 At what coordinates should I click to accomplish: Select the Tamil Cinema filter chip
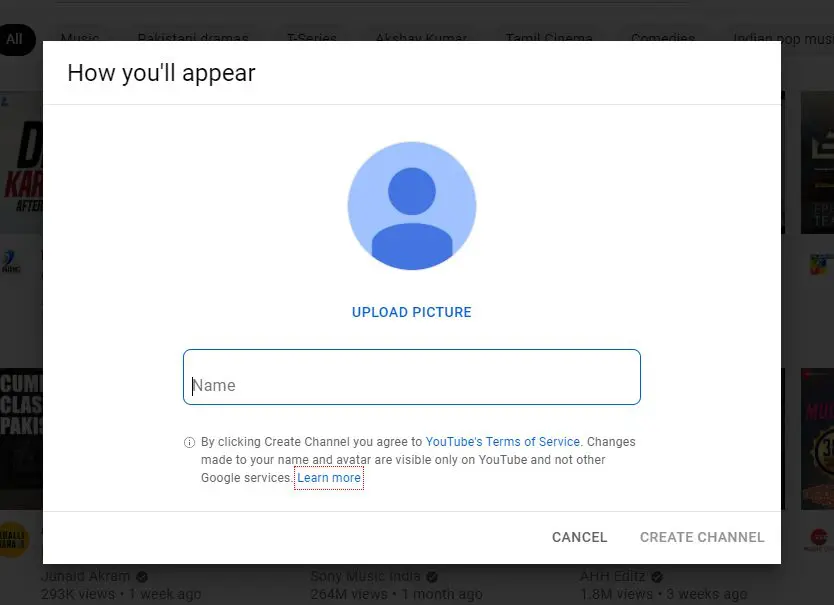coord(549,38)
